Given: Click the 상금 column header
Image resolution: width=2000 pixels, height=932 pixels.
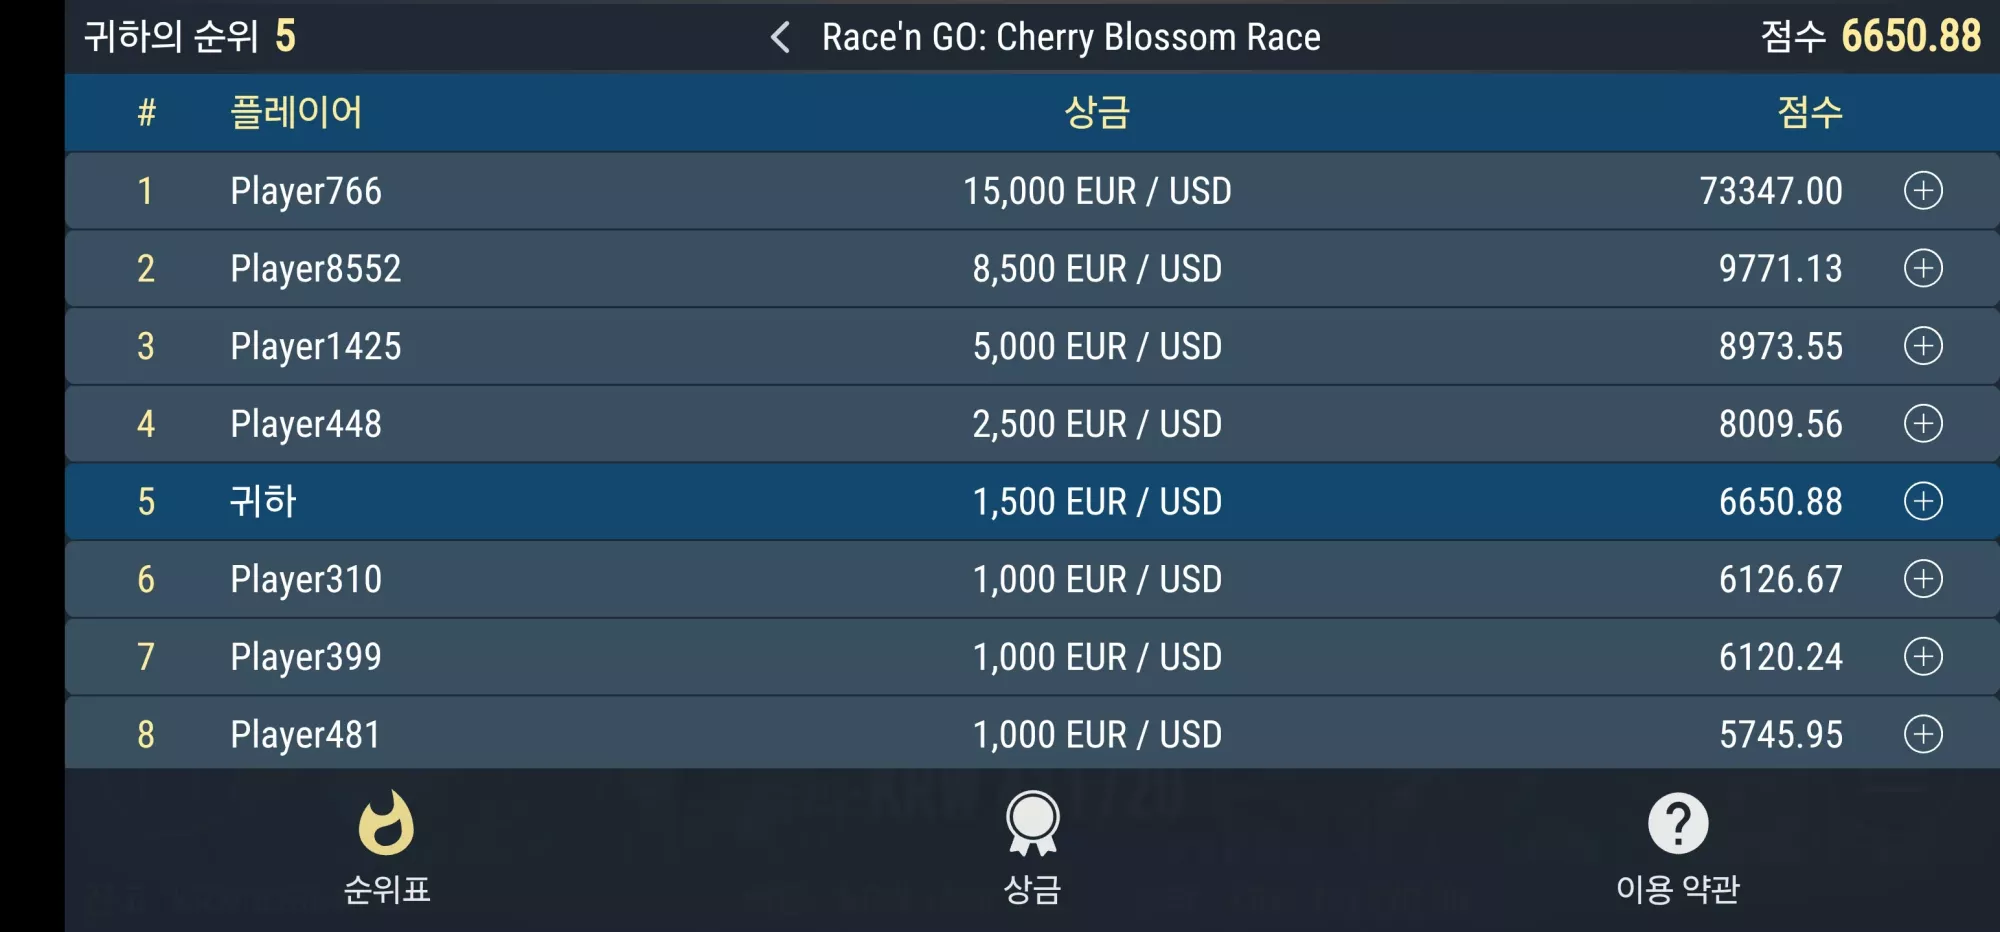Looking at the screenshot, I should (1097, 112).
